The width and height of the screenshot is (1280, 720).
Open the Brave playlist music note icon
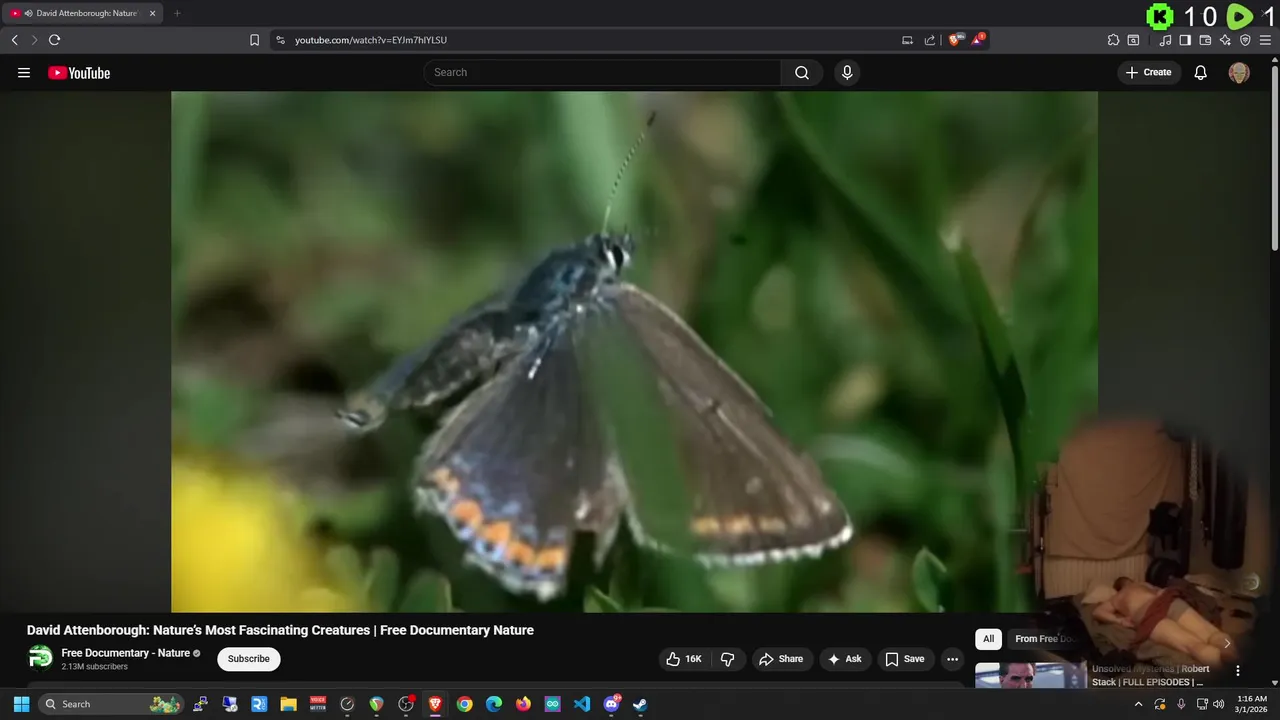pos(1165,40)
